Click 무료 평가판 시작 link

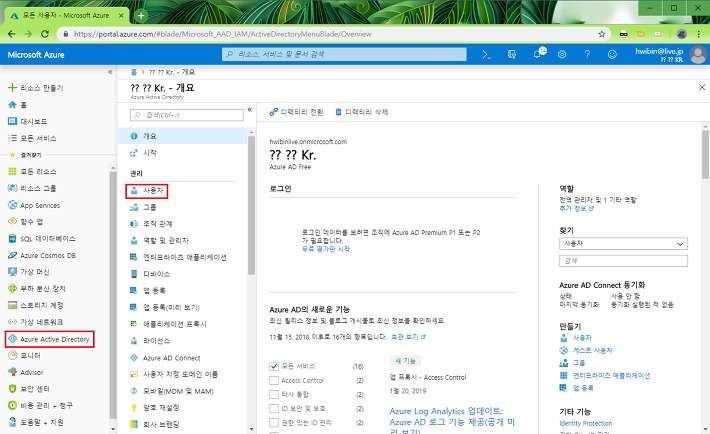[x=326, y=249]
